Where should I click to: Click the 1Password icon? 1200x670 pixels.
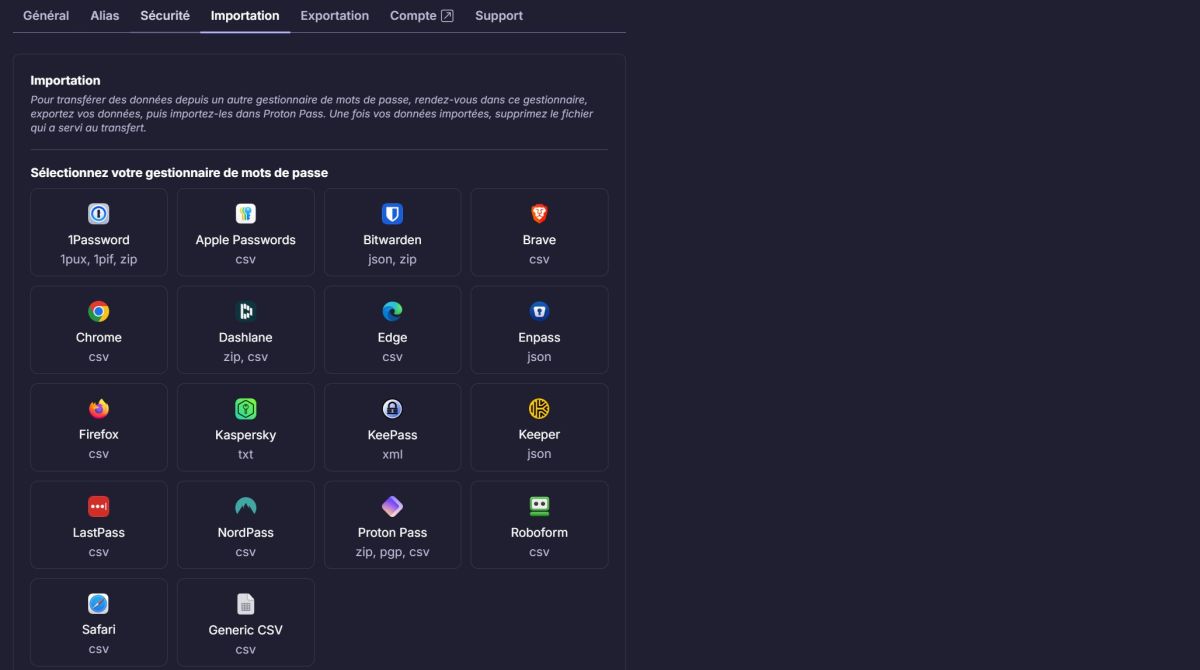click(x=99, y=214)
